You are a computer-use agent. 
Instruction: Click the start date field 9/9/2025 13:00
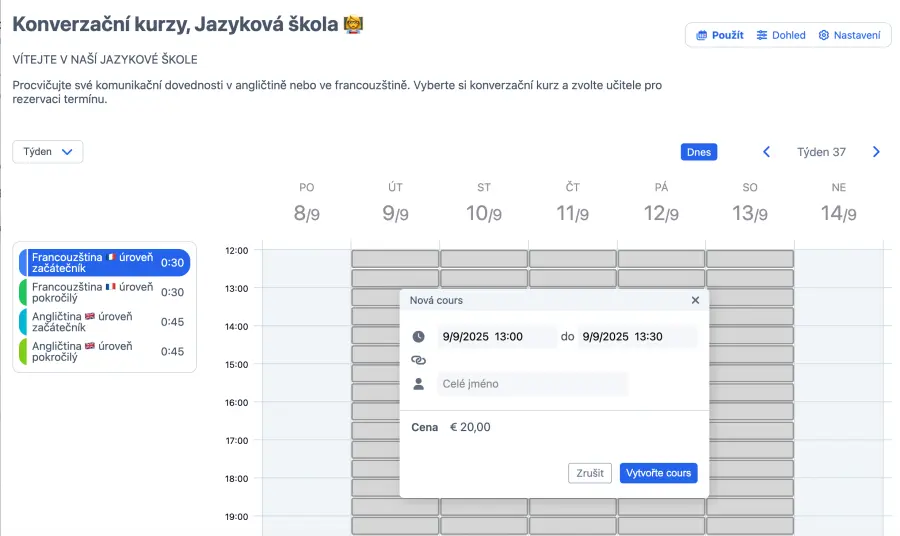click(496, 337)
